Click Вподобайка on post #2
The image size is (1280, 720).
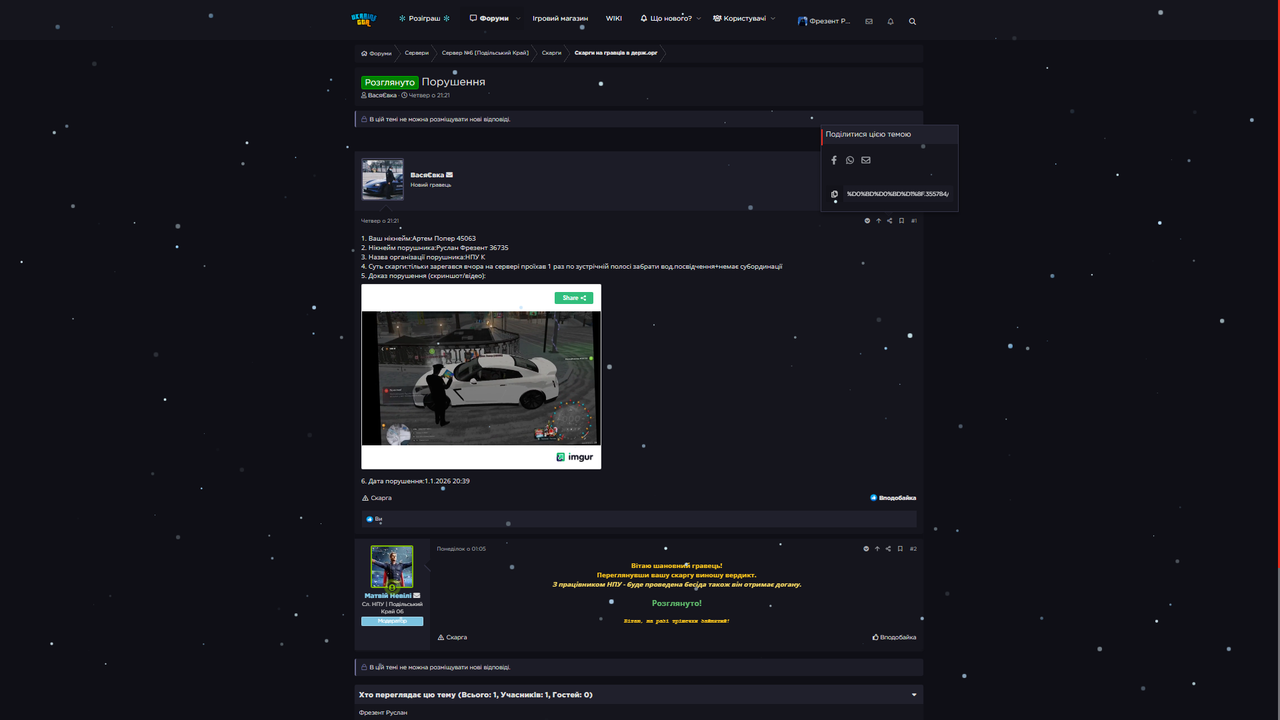894,637
